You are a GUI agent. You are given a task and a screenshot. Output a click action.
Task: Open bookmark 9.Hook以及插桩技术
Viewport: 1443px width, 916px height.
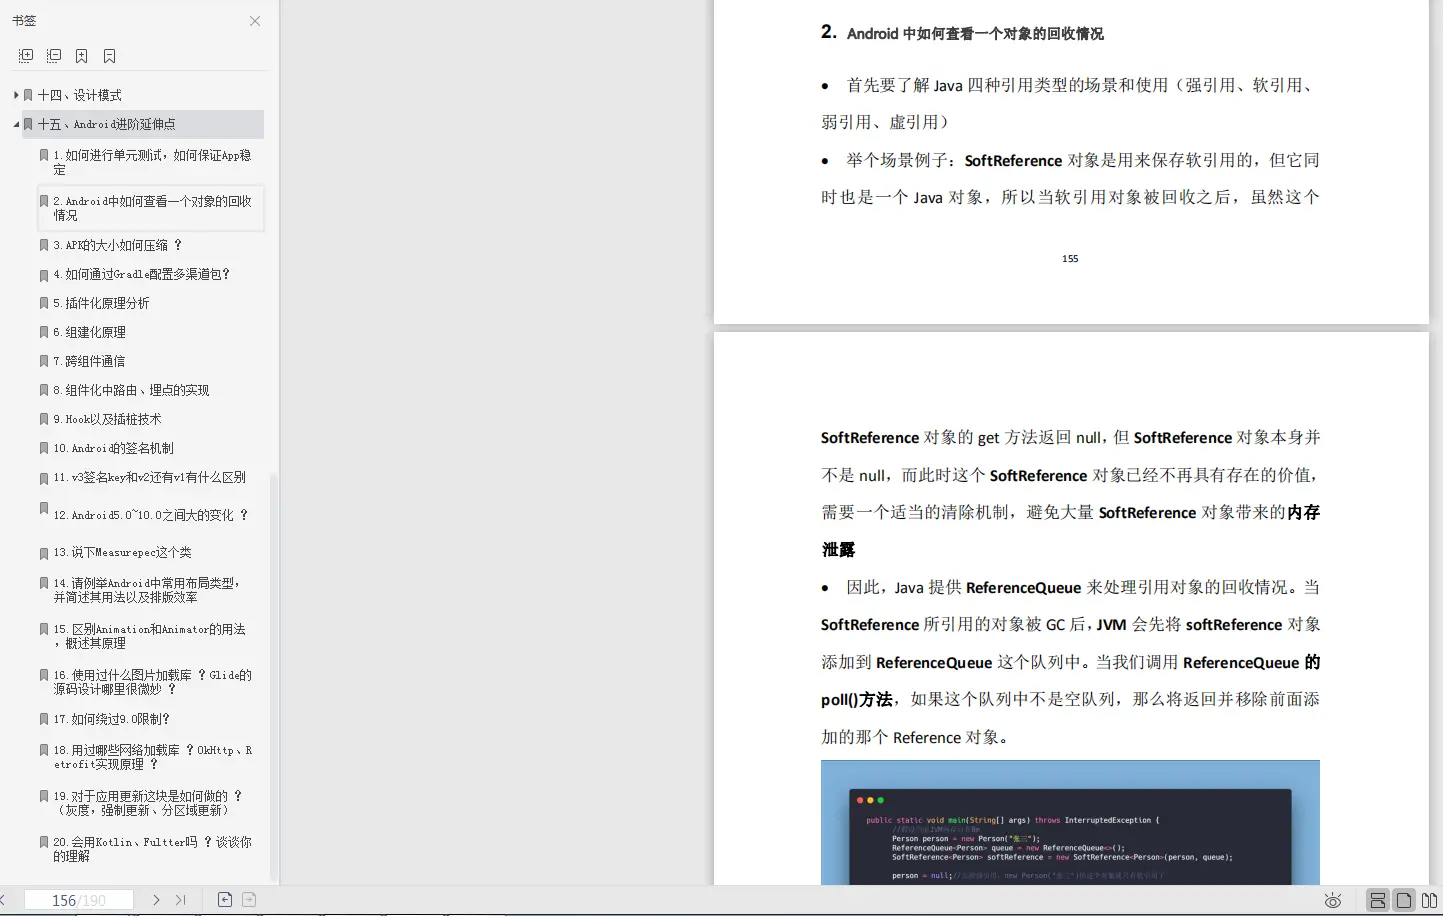tap(107, 419)
